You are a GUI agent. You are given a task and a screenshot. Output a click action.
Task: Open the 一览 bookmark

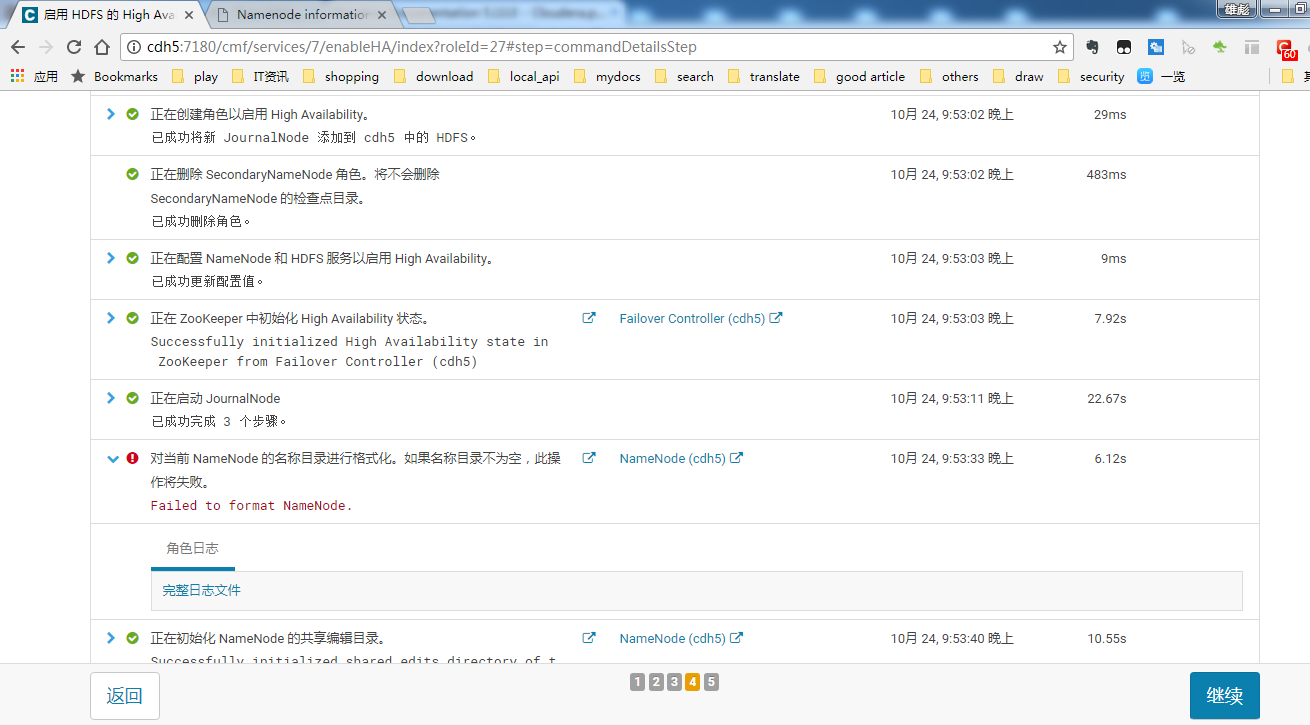1162,76
